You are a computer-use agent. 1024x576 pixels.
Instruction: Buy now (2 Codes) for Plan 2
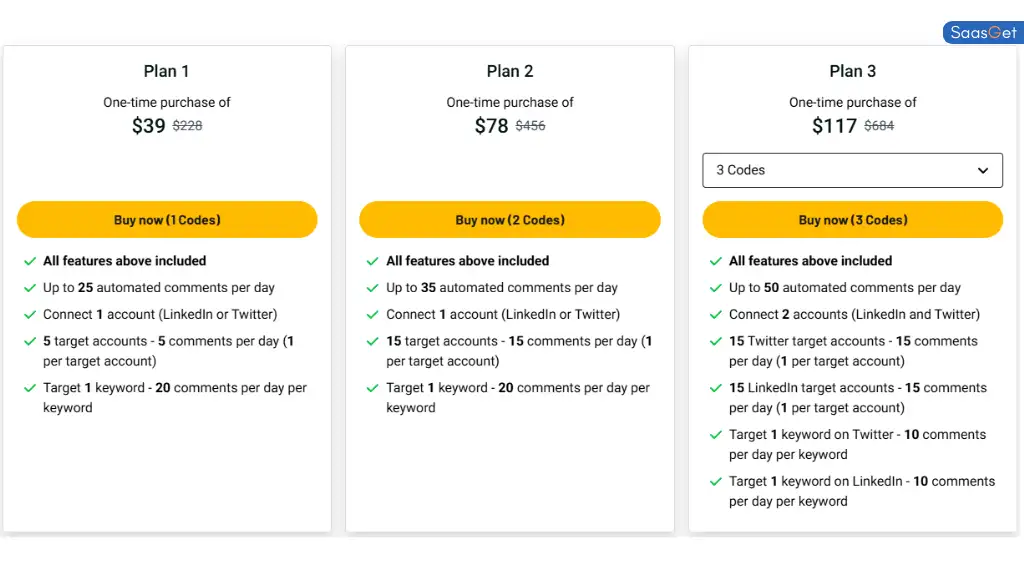510,219
